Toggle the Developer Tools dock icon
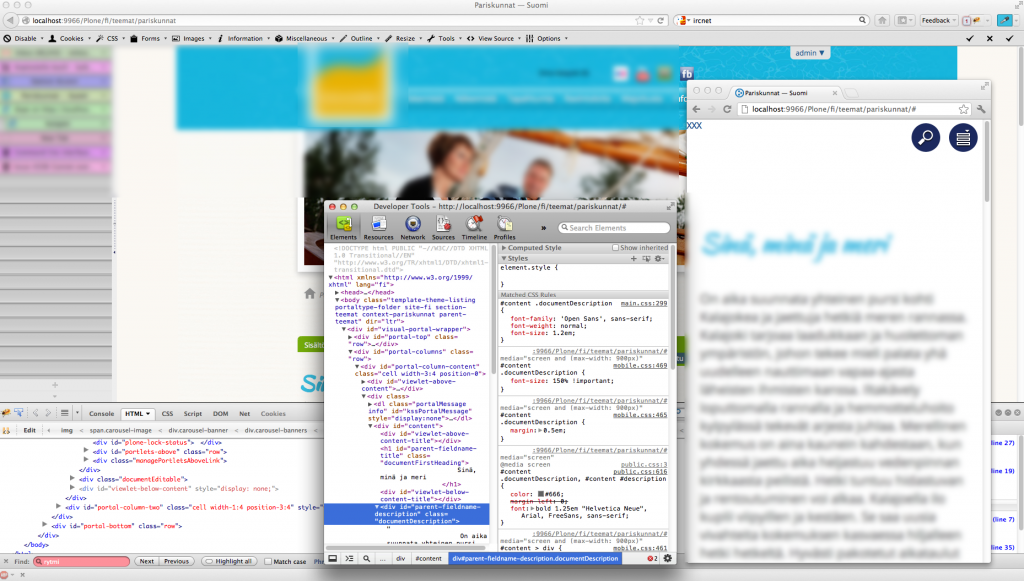Viewport: 1024px width, 581px height. click(332, 559)
